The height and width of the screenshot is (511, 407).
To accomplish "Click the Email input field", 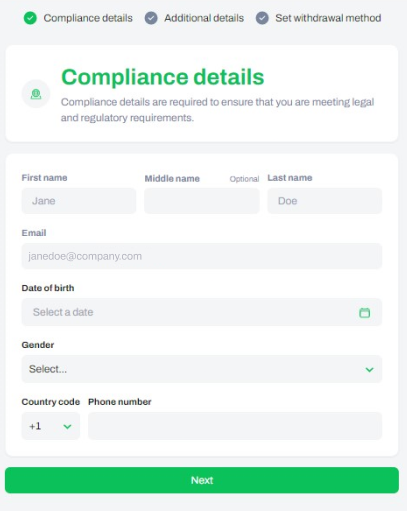I will 202,256.
